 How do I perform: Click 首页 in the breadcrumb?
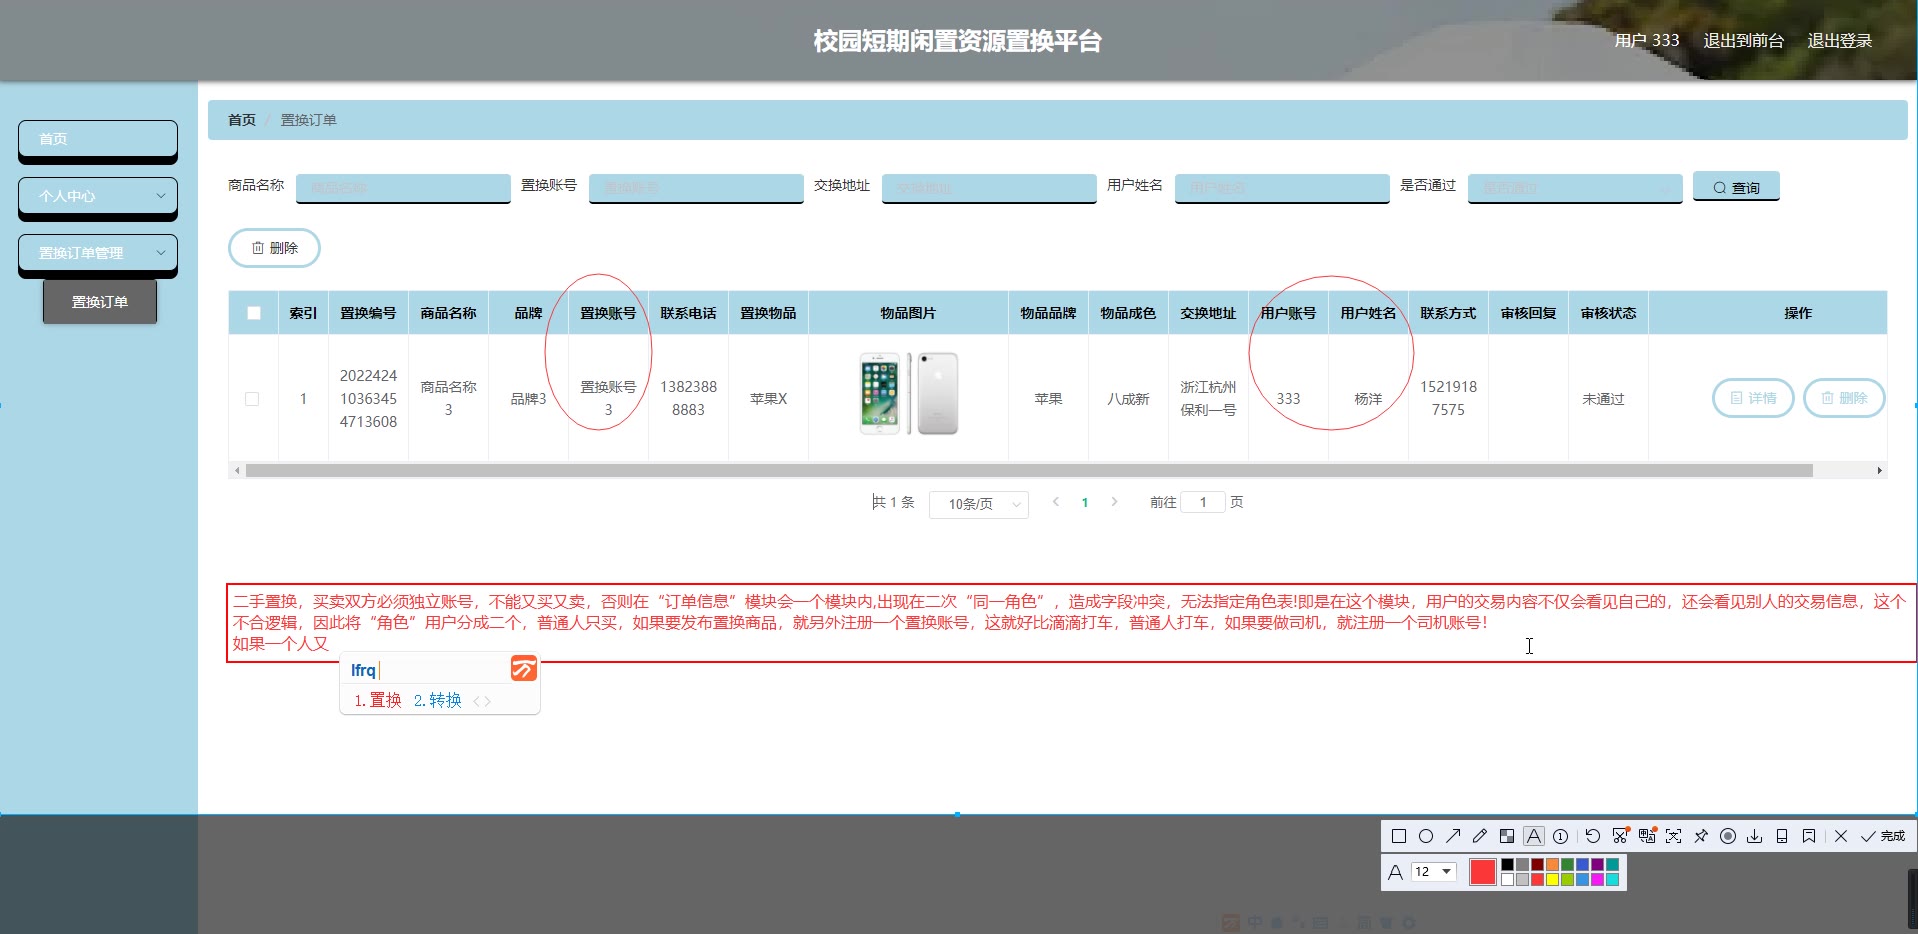(242, 120)
